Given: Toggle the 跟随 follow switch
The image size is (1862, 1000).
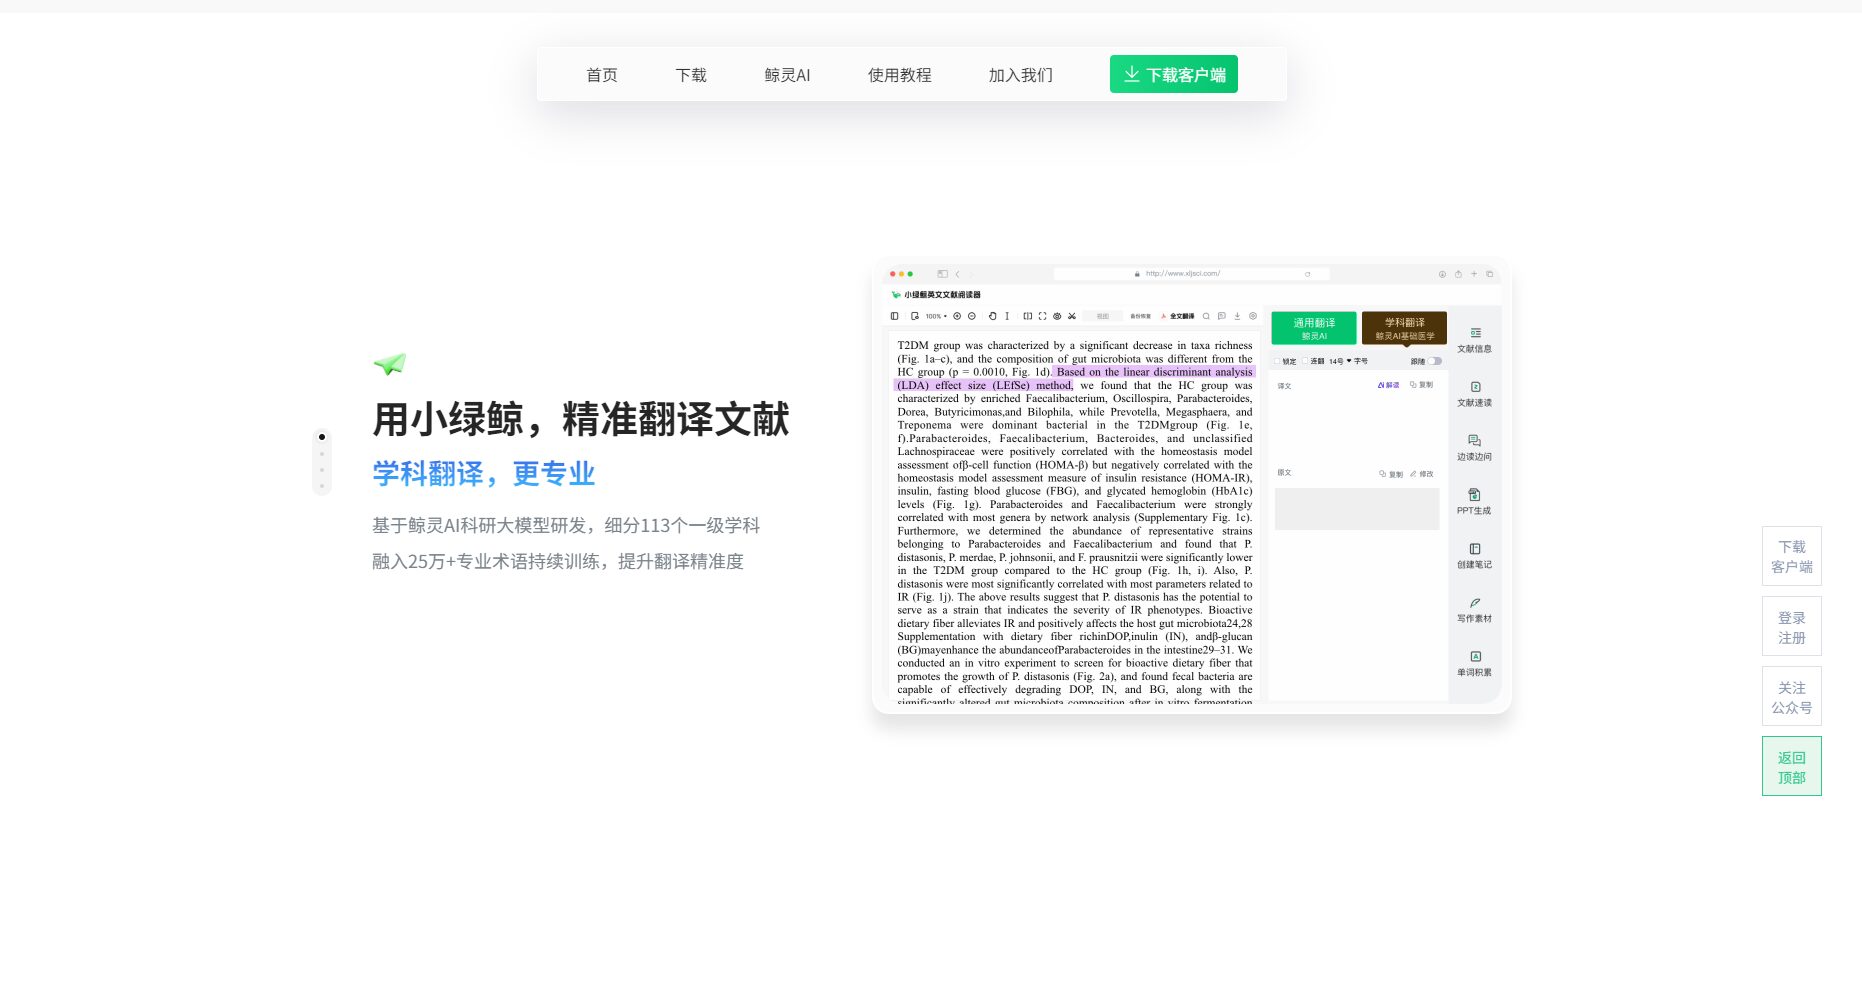Looking at the screenshot, I should tap(1435, 361).
